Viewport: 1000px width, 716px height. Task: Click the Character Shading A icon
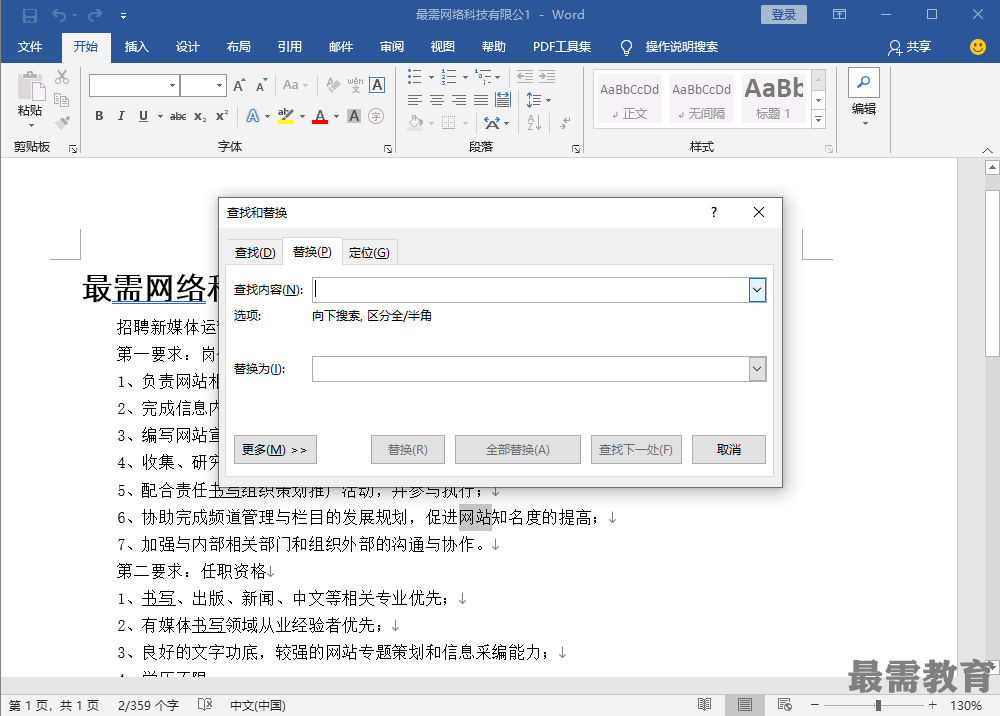[x=354, y=116]
